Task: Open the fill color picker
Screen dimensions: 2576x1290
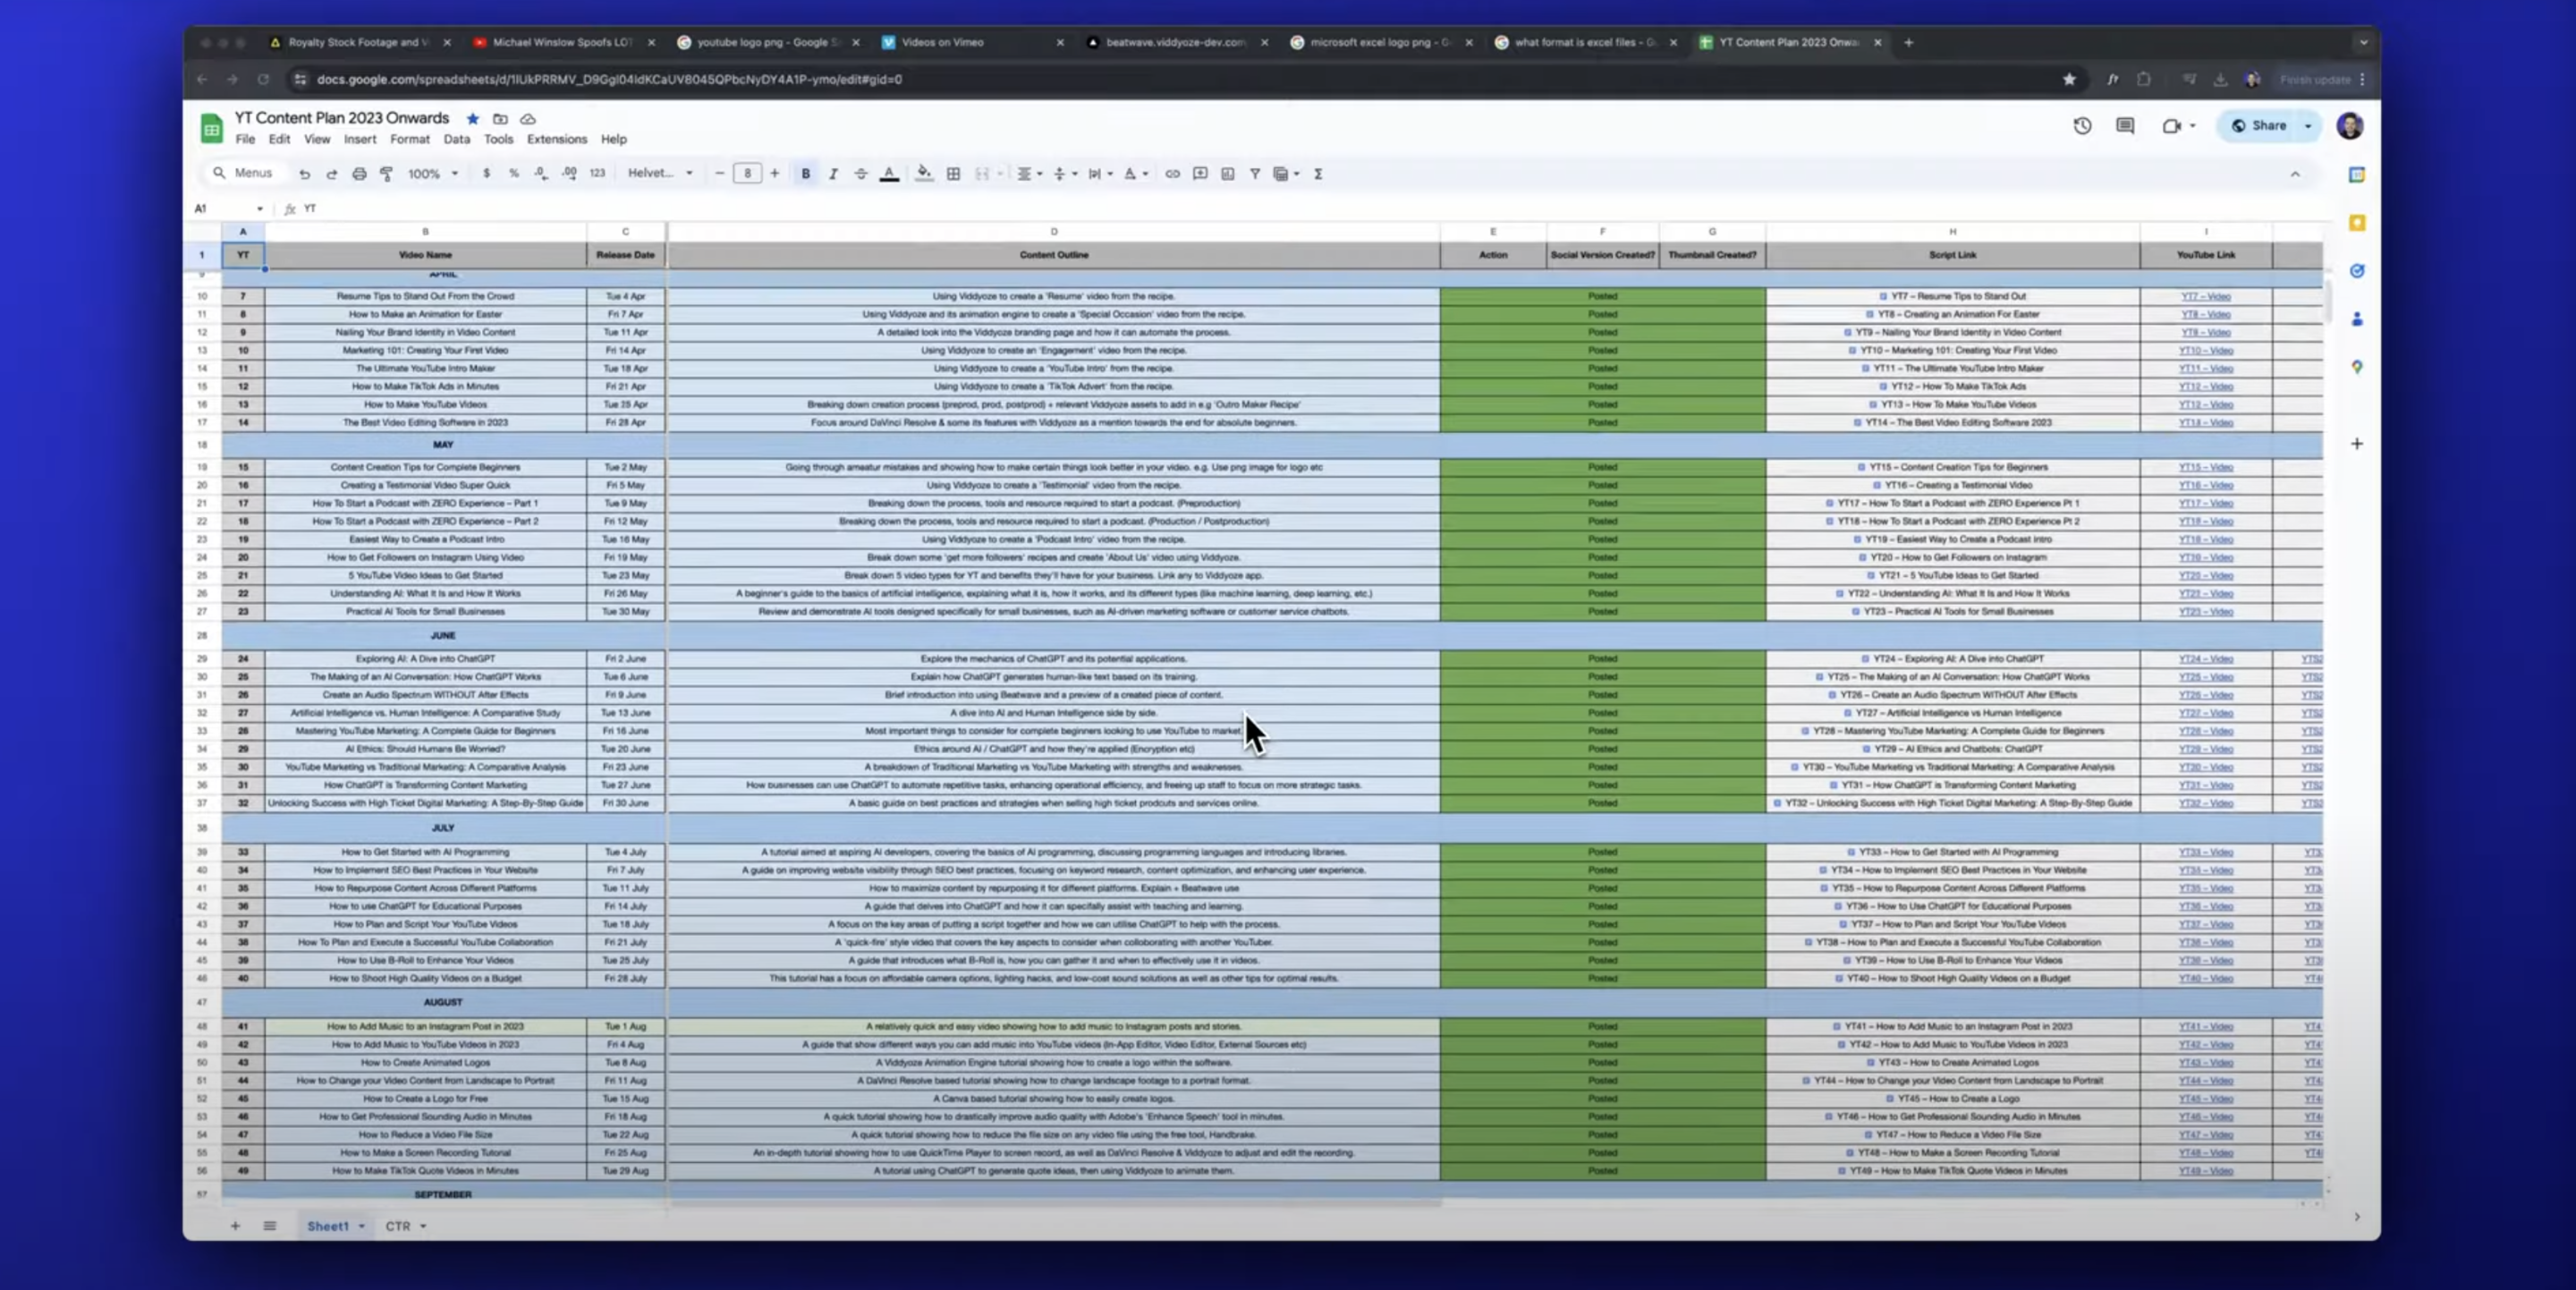Action: pos(924,174)
